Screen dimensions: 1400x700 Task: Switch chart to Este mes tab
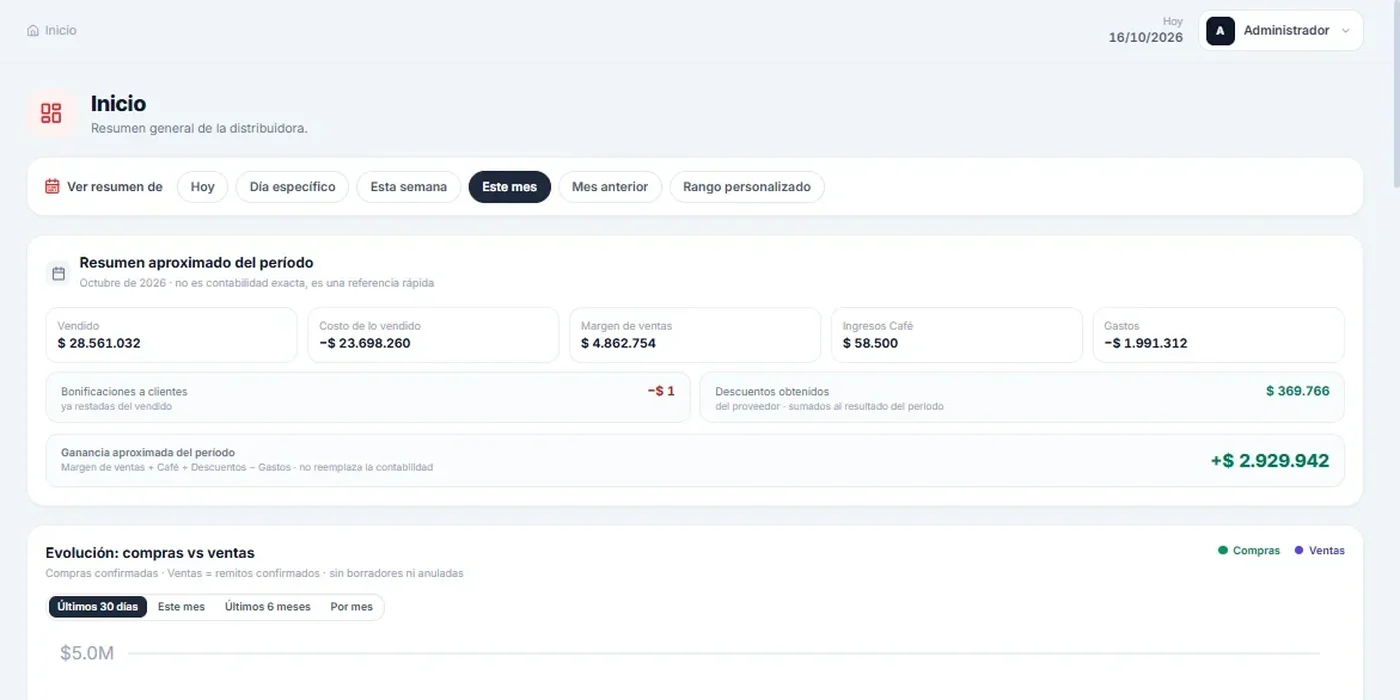click(181, 607)
